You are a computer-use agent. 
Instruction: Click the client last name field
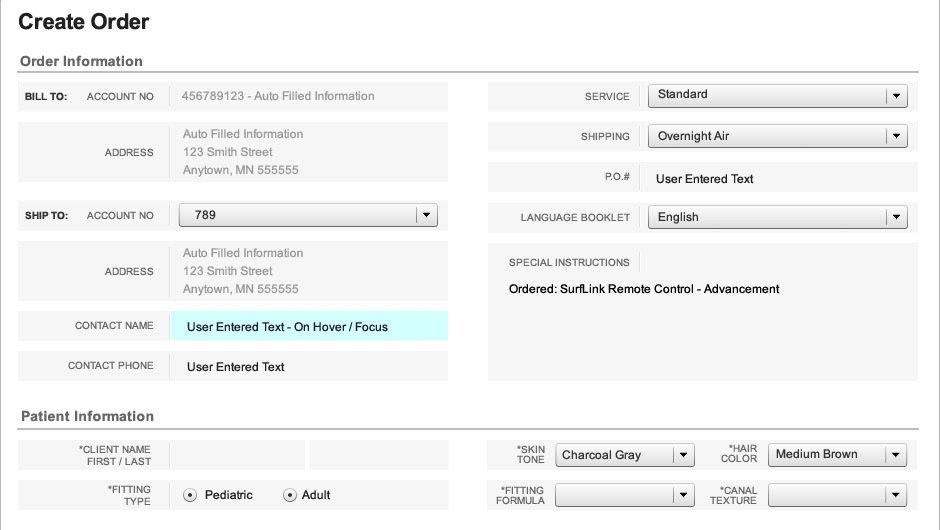pyautogui.click(x=378, y=455)
